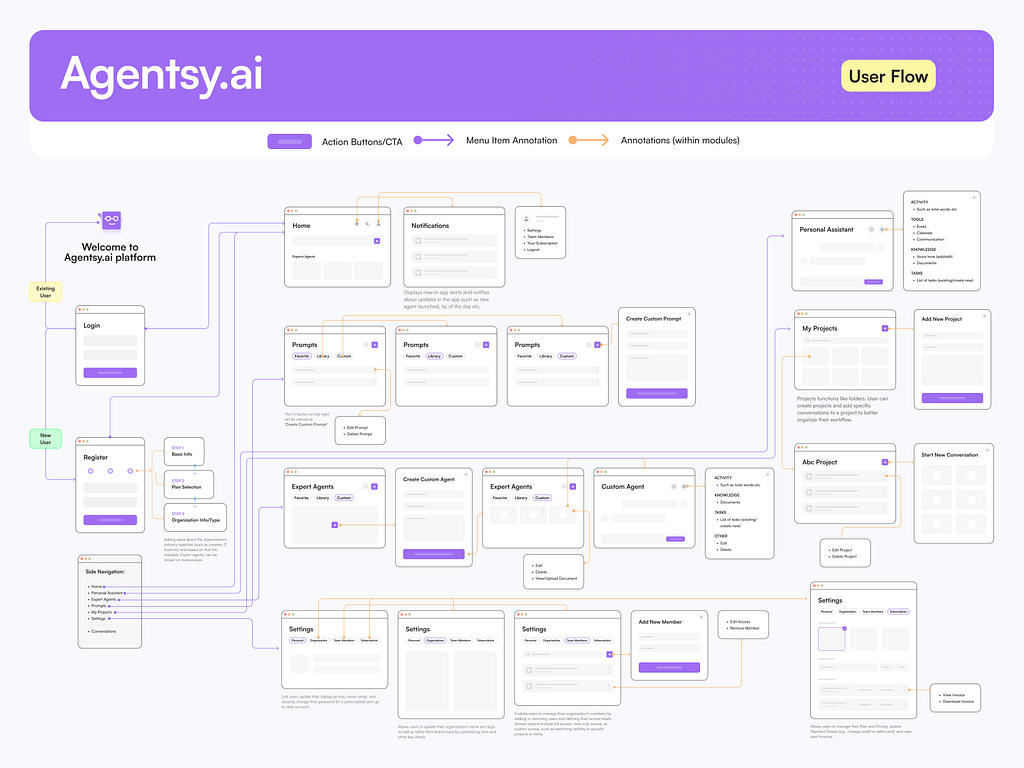Click the Agentsy.ai glasses logo icon
The width and height of the screenshot is (1024, 768).
click(x=110, y=219)
